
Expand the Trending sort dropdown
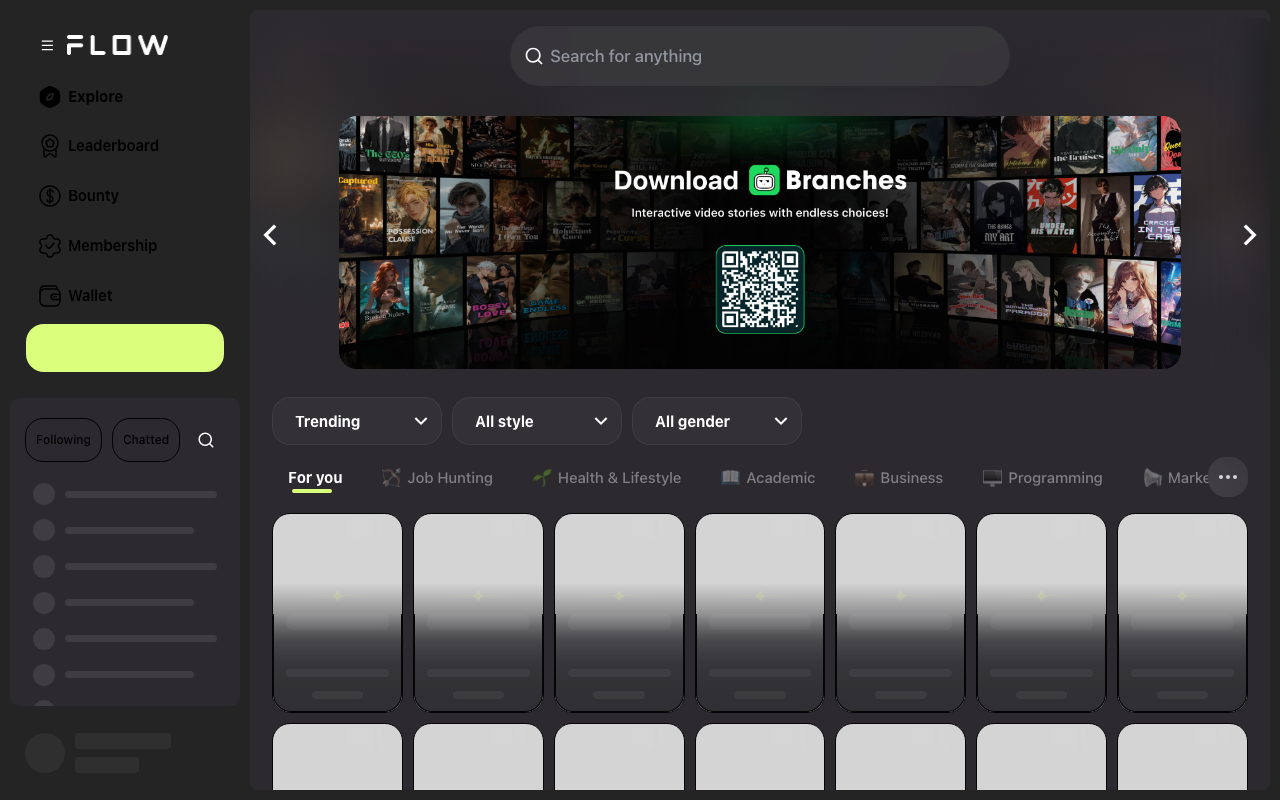coord(357,421)
